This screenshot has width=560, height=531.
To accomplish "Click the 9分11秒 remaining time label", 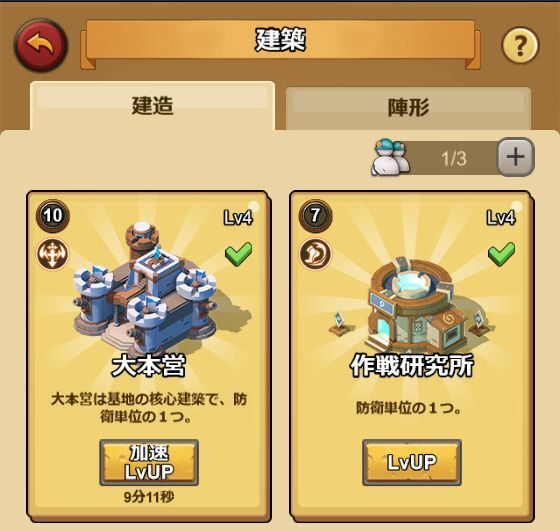I will pyautogui.click(x=149, y=497).
